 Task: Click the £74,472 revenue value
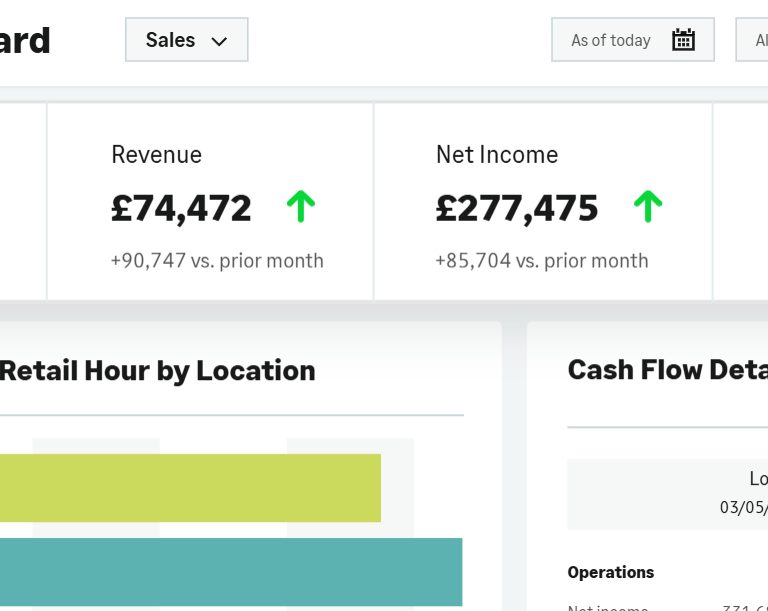(x=181, y=208)
